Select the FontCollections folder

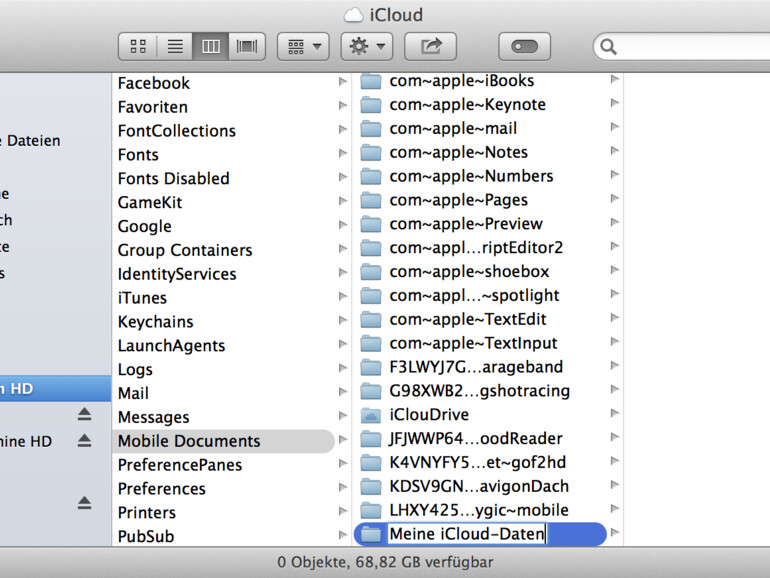click(176, 131)
